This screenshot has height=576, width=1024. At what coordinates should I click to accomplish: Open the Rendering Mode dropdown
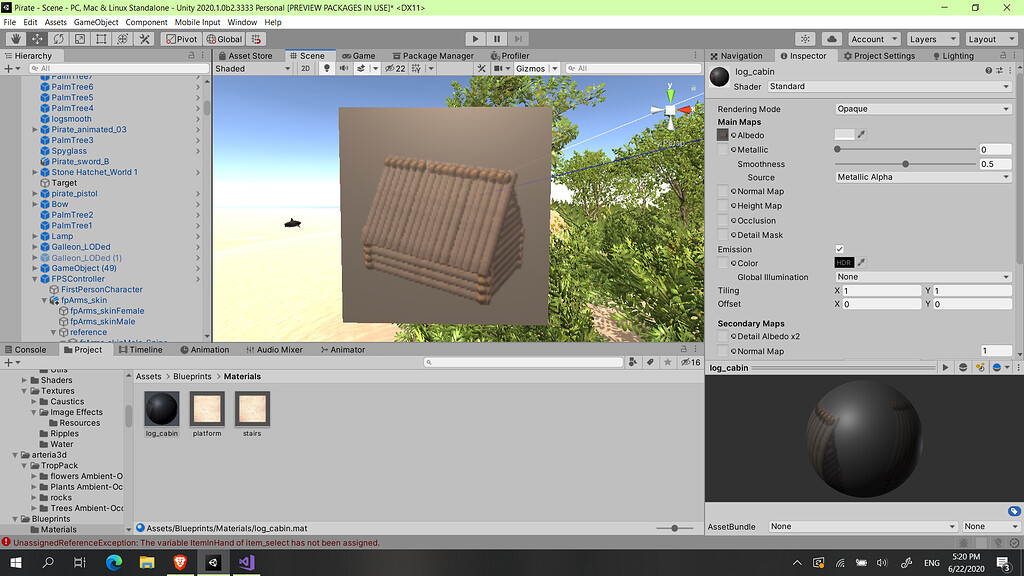click(x=920, y=108)
